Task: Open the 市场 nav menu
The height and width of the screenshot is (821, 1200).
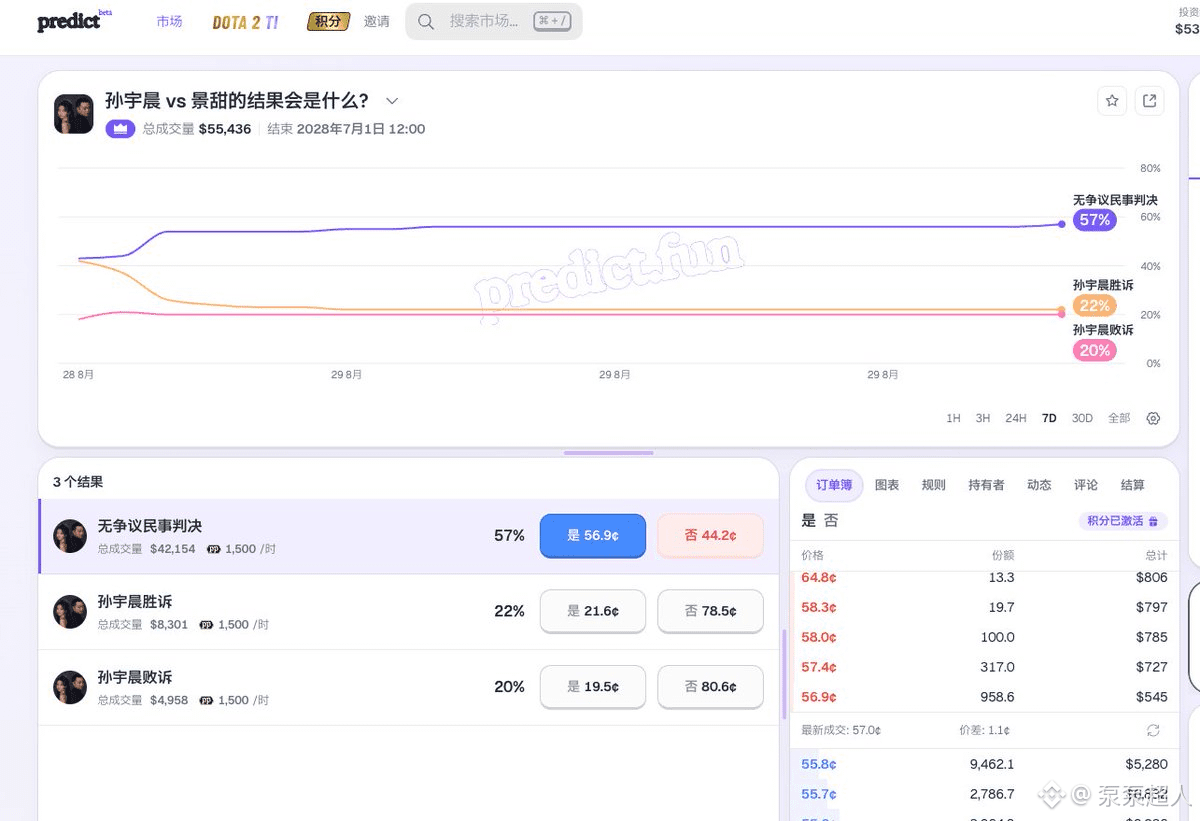Action: click(169, 21)
